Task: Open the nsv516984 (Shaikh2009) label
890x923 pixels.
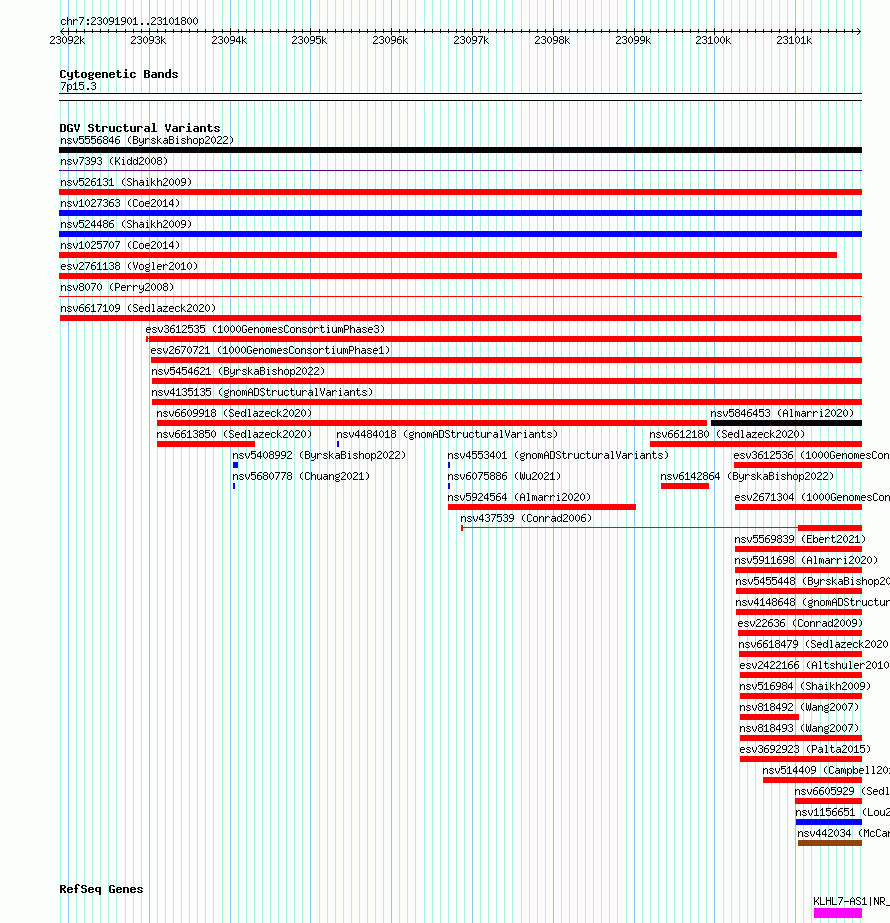Action: pyautogui.click(x=805, y=686)
